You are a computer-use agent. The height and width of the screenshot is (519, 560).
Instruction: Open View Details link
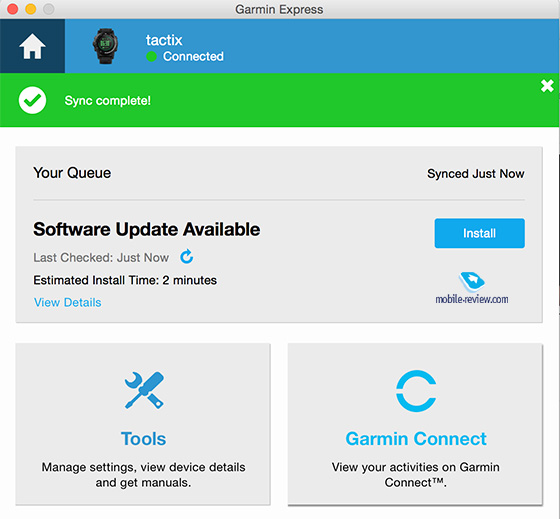(x=68, y=303)
